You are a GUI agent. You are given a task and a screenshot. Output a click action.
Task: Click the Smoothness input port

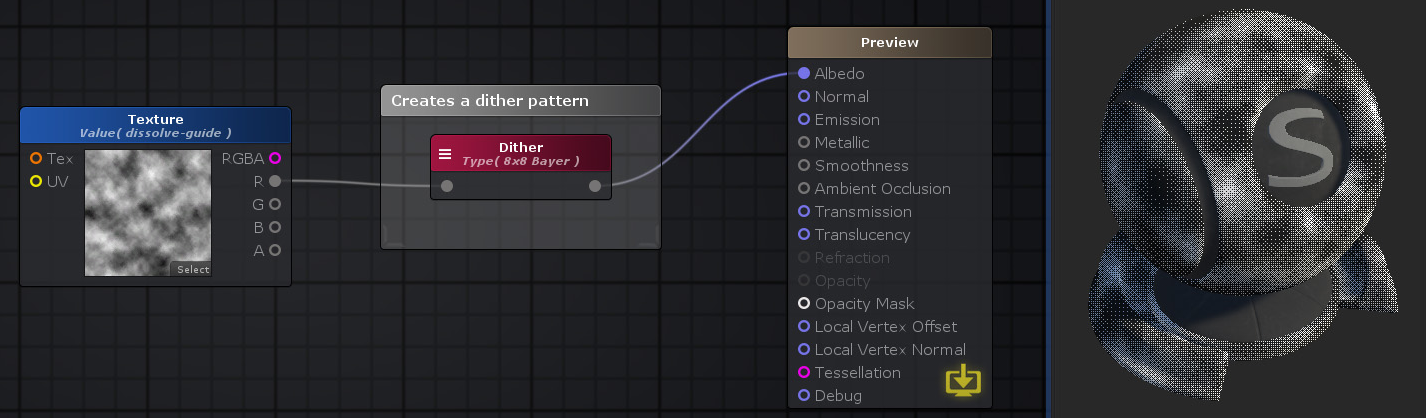pyautogui.click(x=804, y=165)
